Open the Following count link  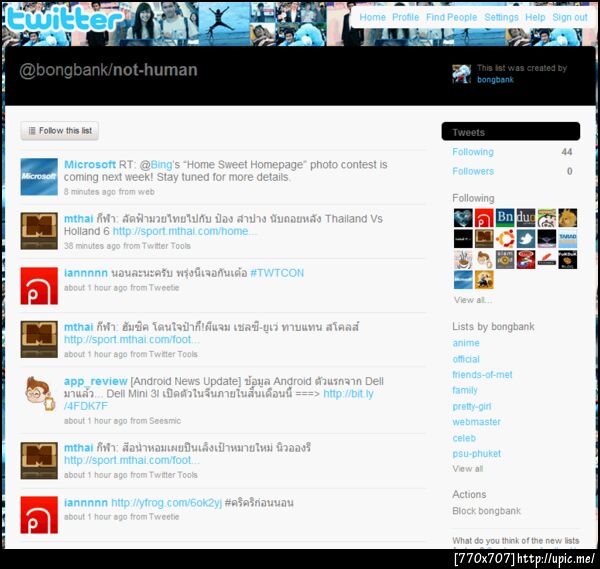(473, 152)
